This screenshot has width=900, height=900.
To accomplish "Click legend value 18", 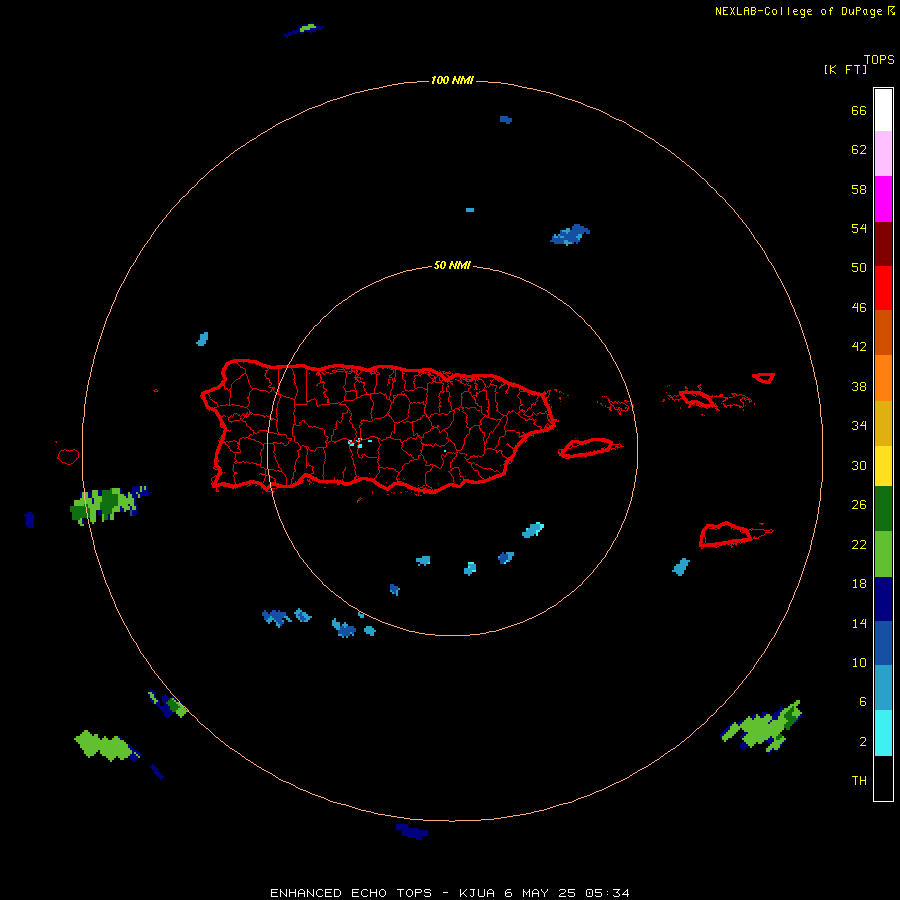I will [859, 584].
